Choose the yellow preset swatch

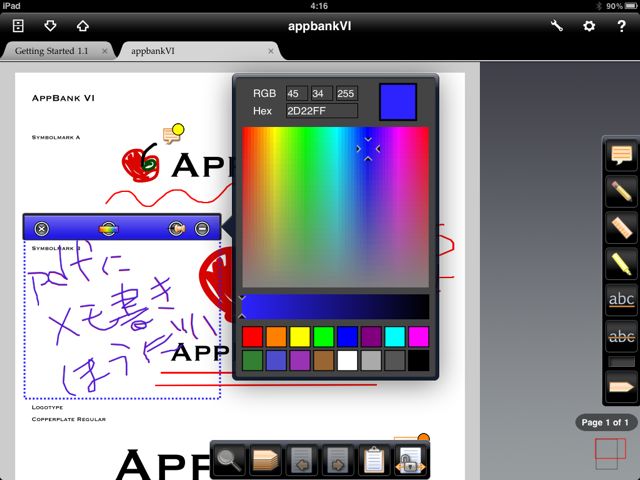(300, 337)
